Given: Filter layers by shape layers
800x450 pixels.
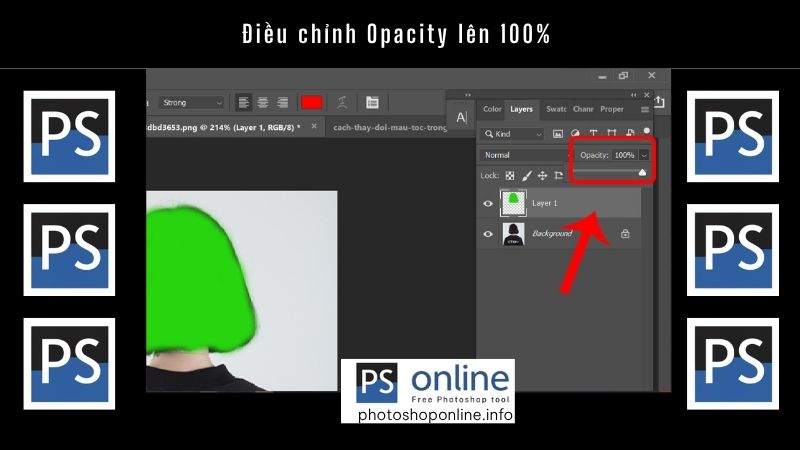Looking at the screenshot, I should 611,134.
